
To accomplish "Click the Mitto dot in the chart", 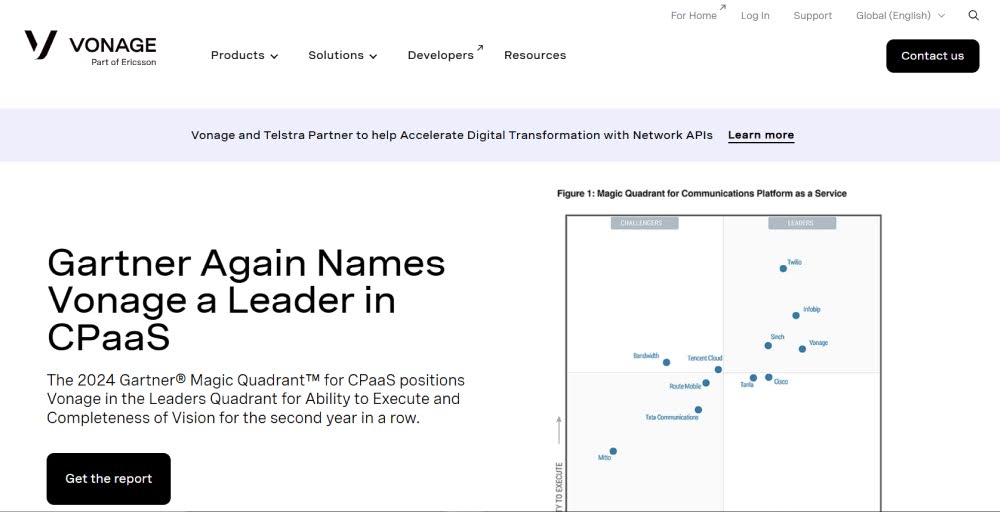I will coord(613,451).
